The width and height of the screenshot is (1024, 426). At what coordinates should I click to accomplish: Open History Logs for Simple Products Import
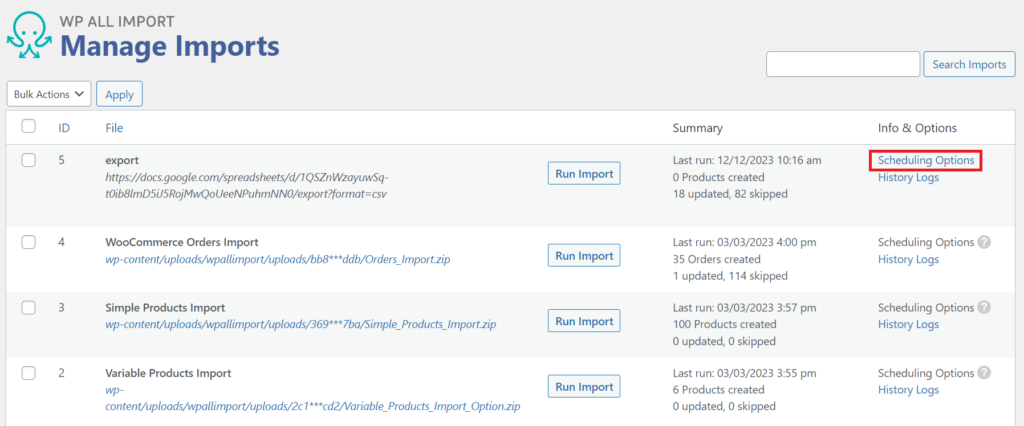908,325
